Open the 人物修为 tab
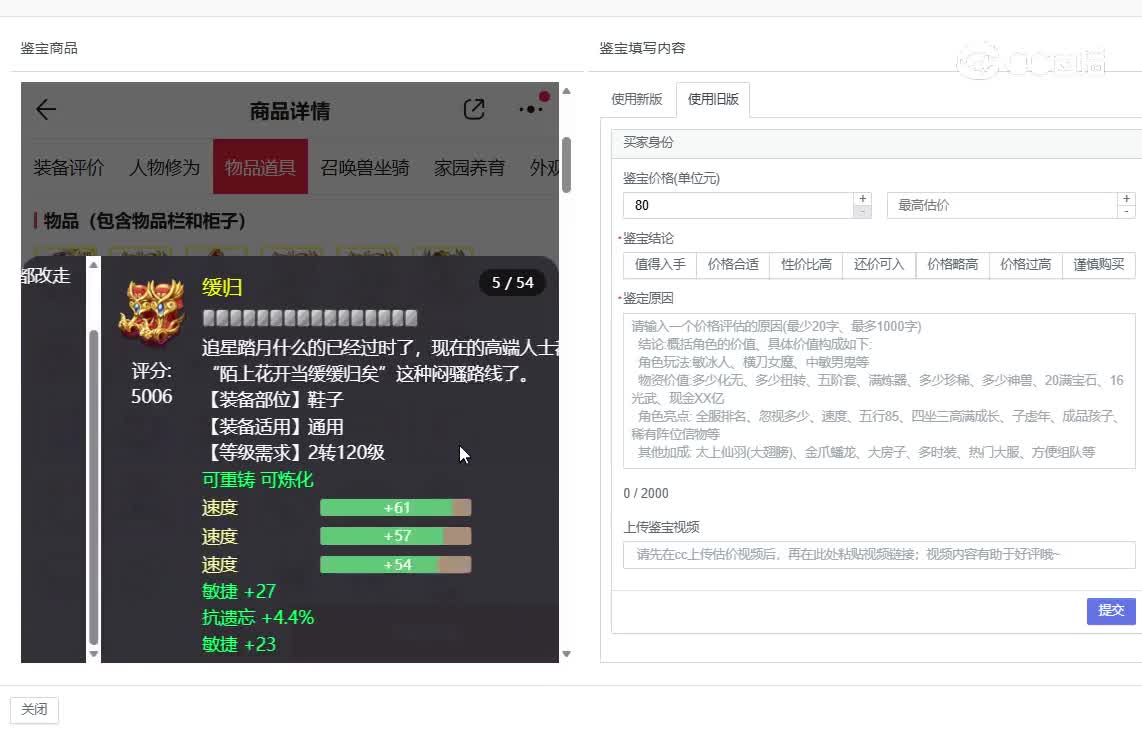The width and height of the screenshot is (1142, 730). 164,167
